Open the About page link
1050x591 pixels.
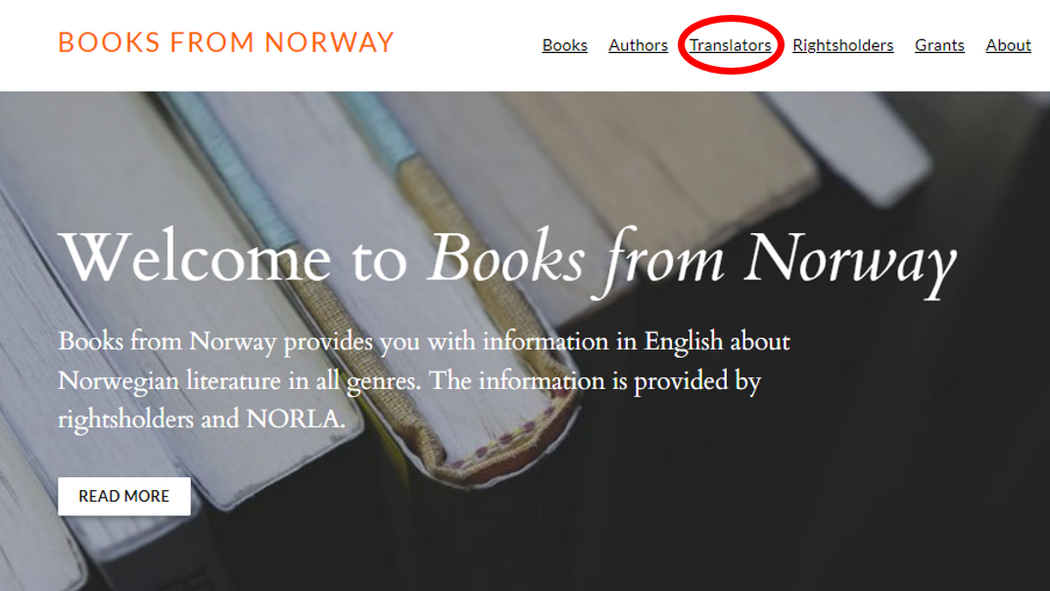[x=1008, y=45]
